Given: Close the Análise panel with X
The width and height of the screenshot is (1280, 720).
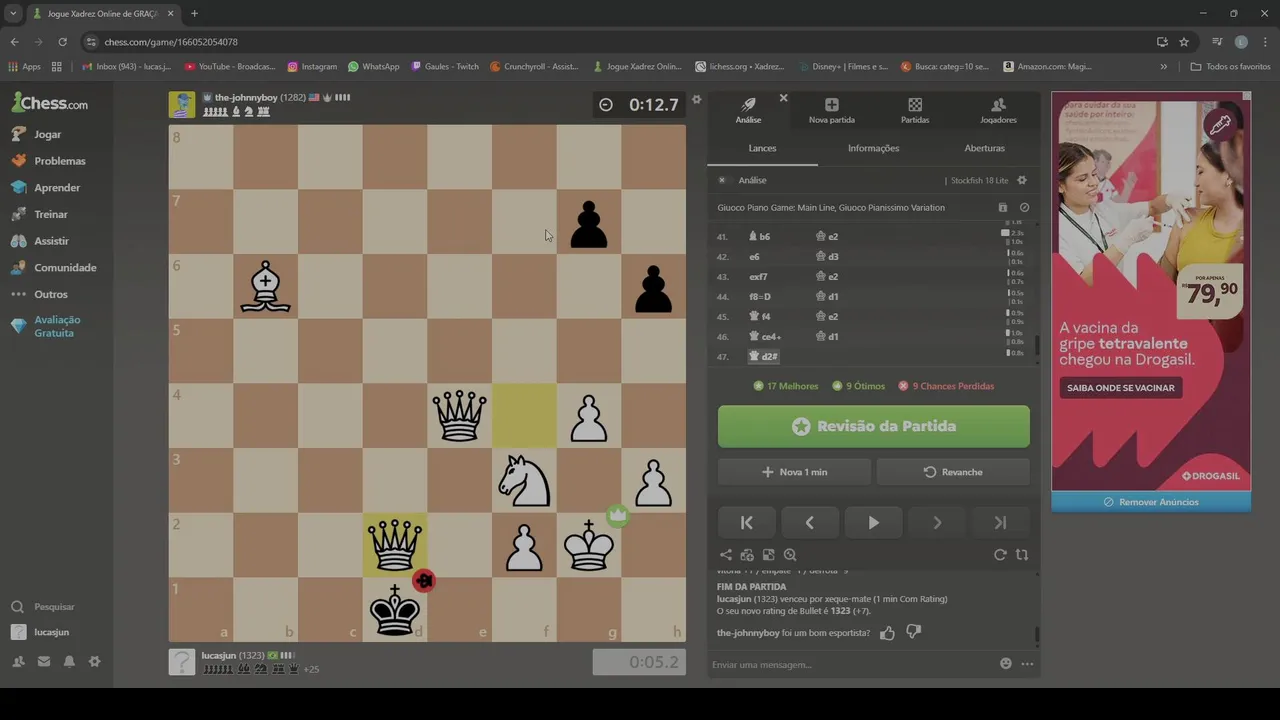Looking at the screenshot, I should 783,98.
